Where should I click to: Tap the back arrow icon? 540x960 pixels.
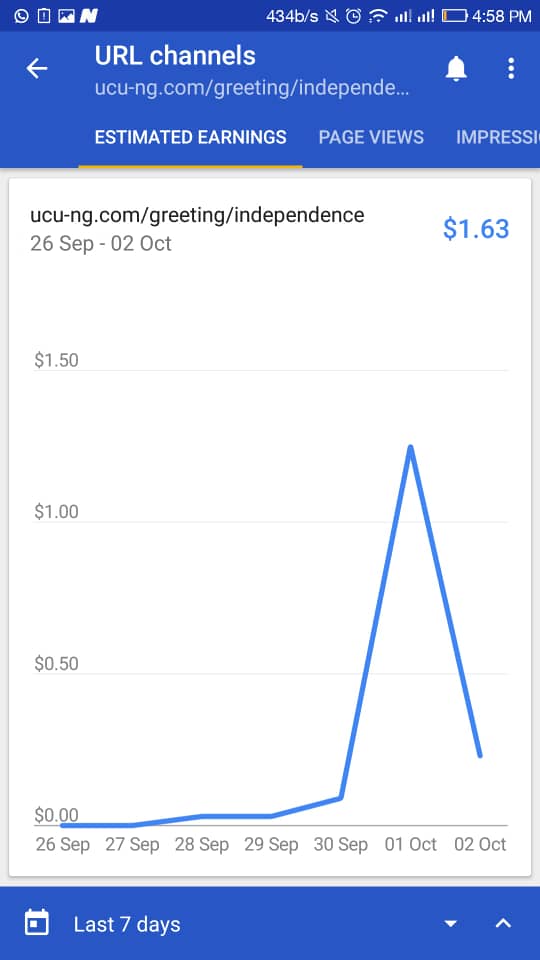[37, 69]
